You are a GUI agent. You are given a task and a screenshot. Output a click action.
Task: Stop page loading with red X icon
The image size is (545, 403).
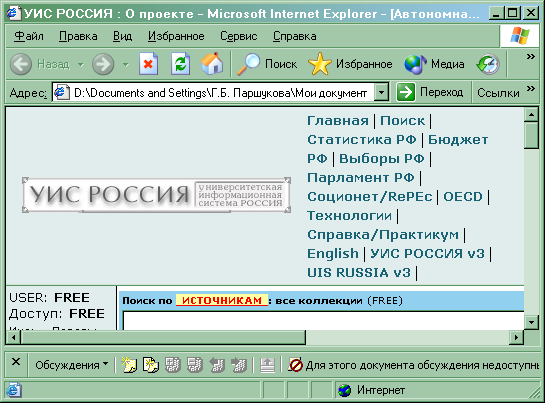(148, 64)
